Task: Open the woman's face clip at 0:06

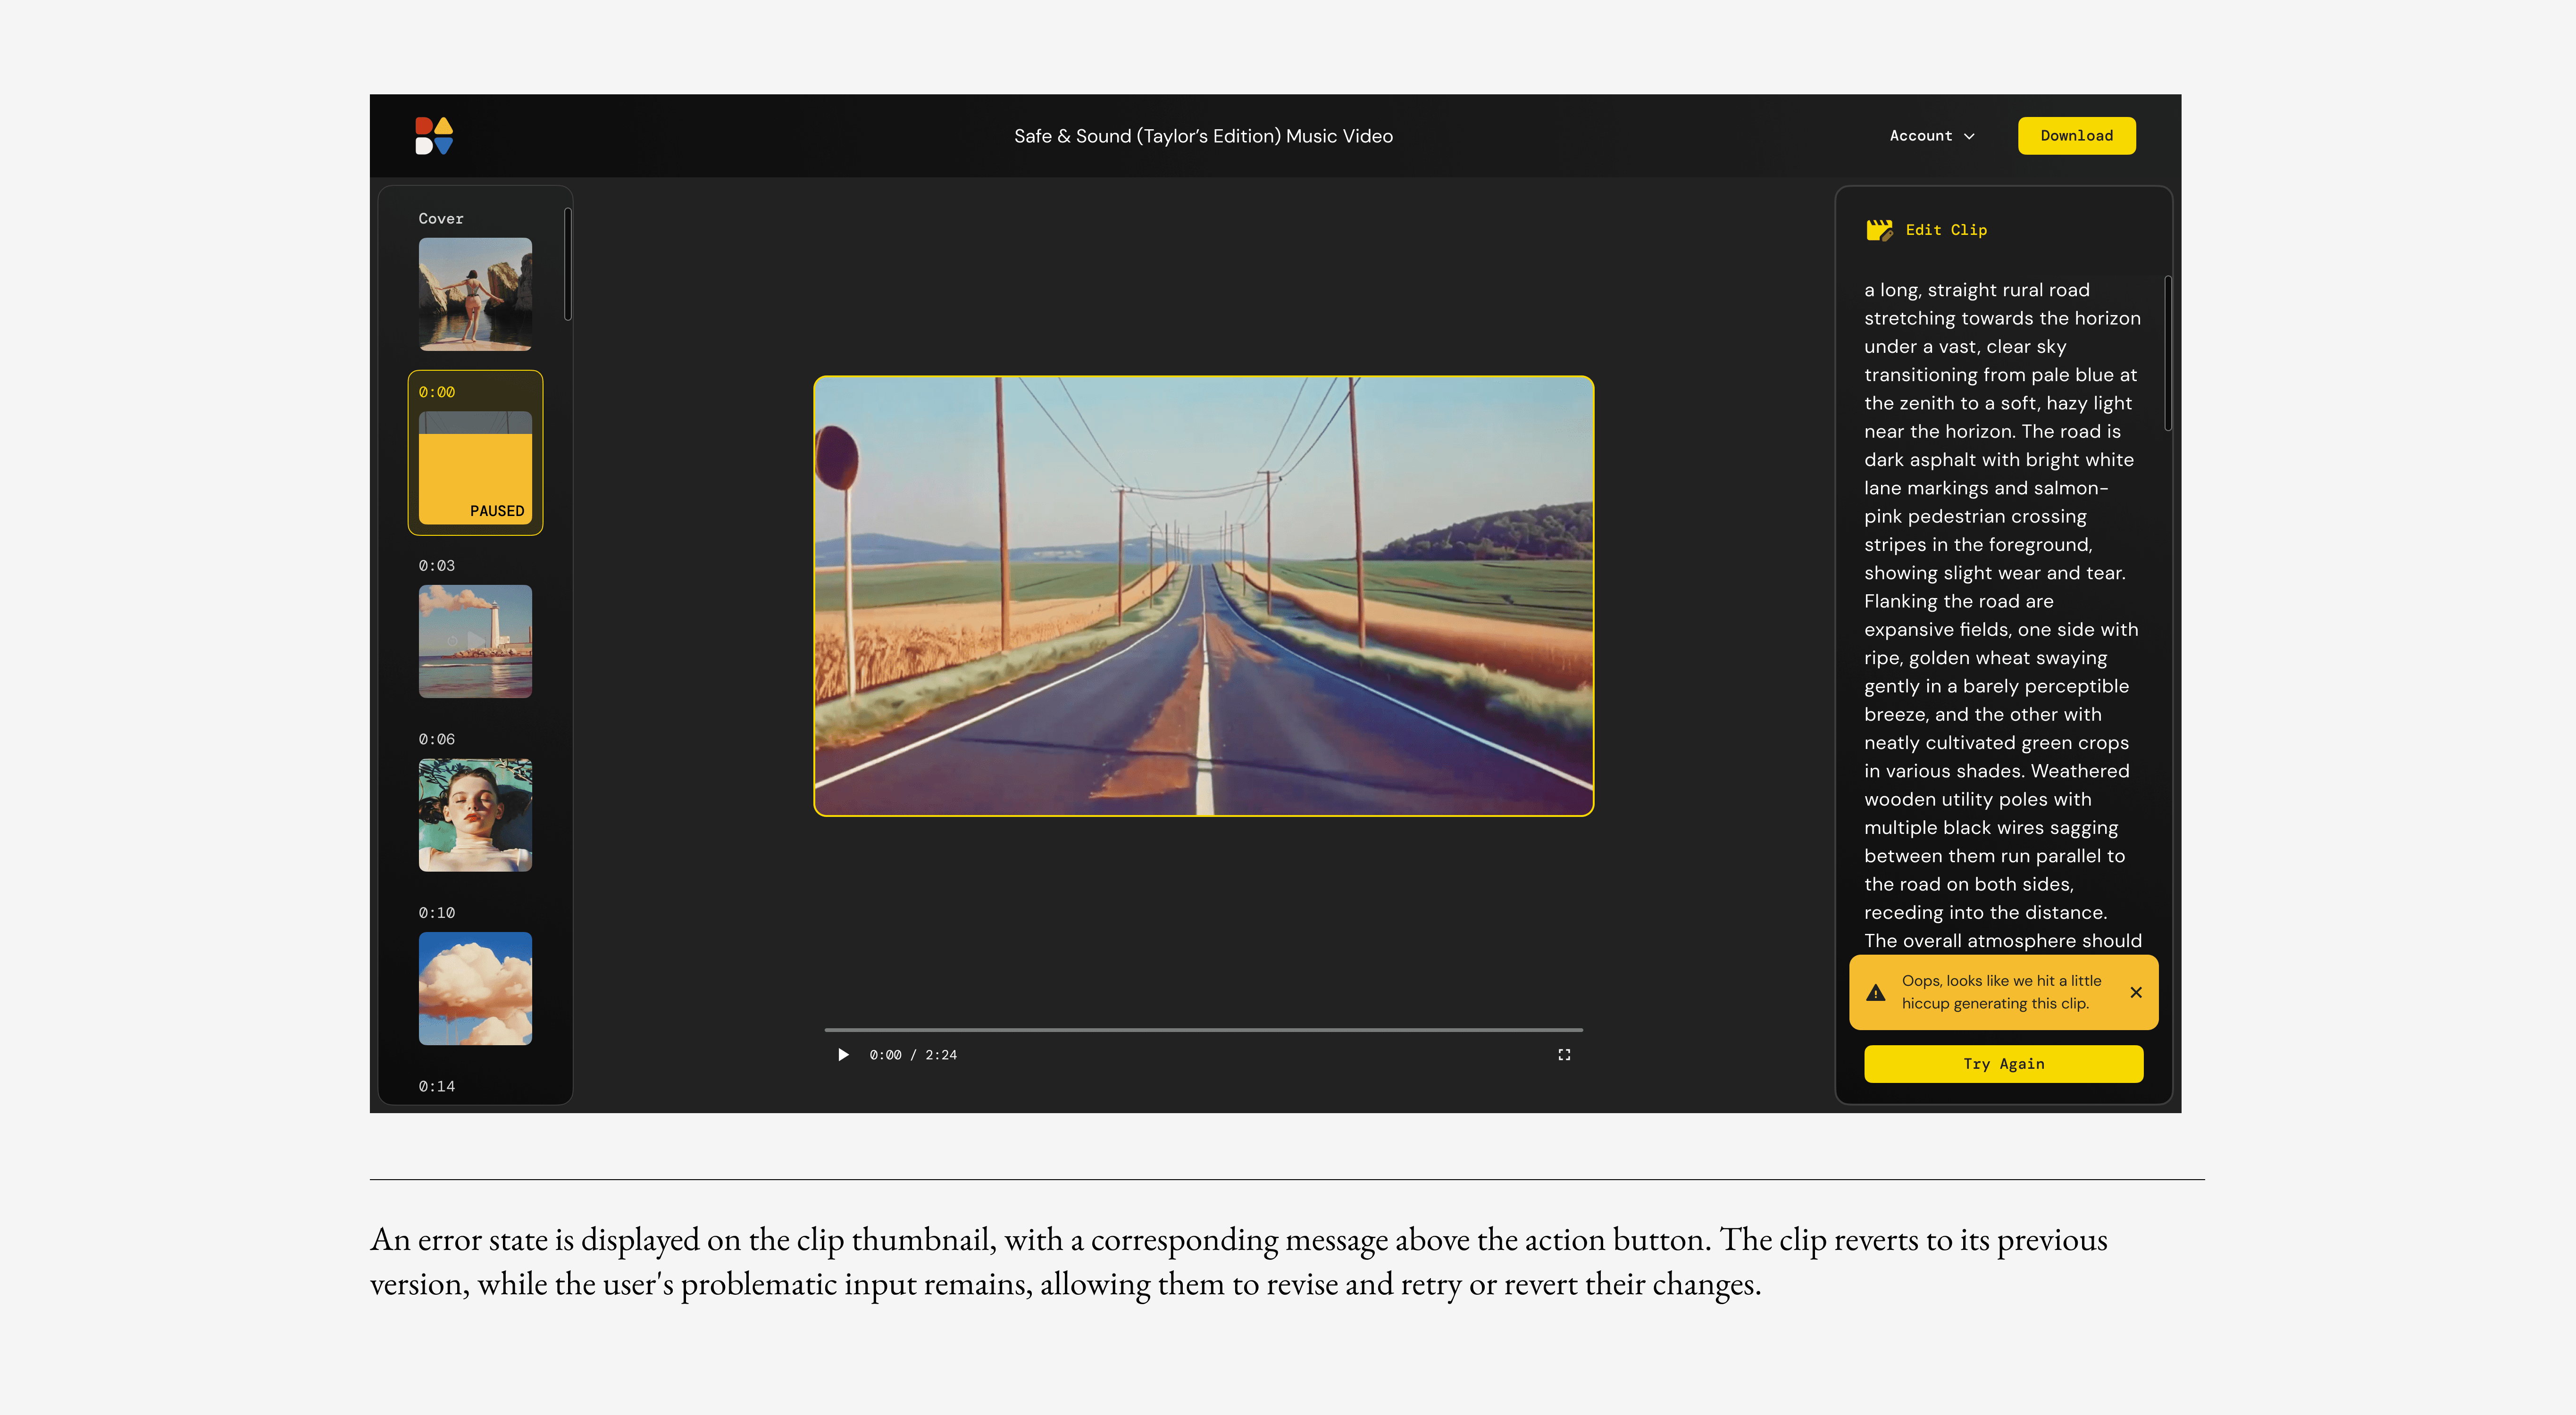Action: tap(475, 815)
